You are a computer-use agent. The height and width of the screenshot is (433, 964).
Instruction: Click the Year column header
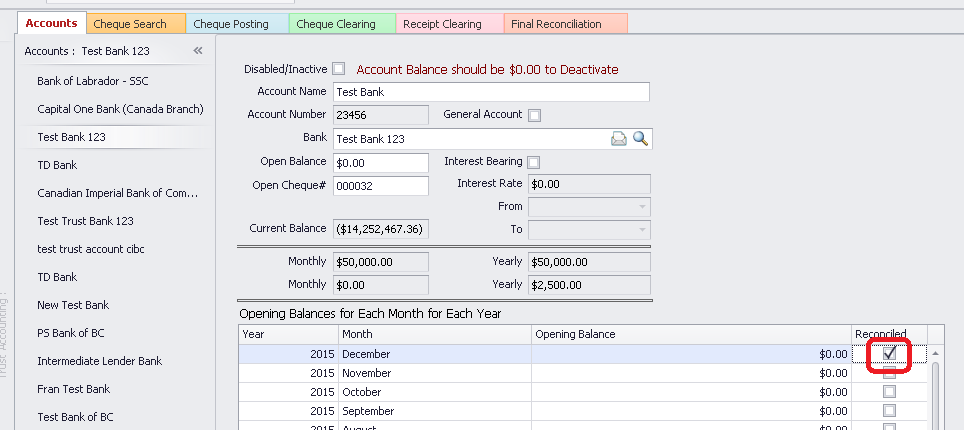point(288,334)
